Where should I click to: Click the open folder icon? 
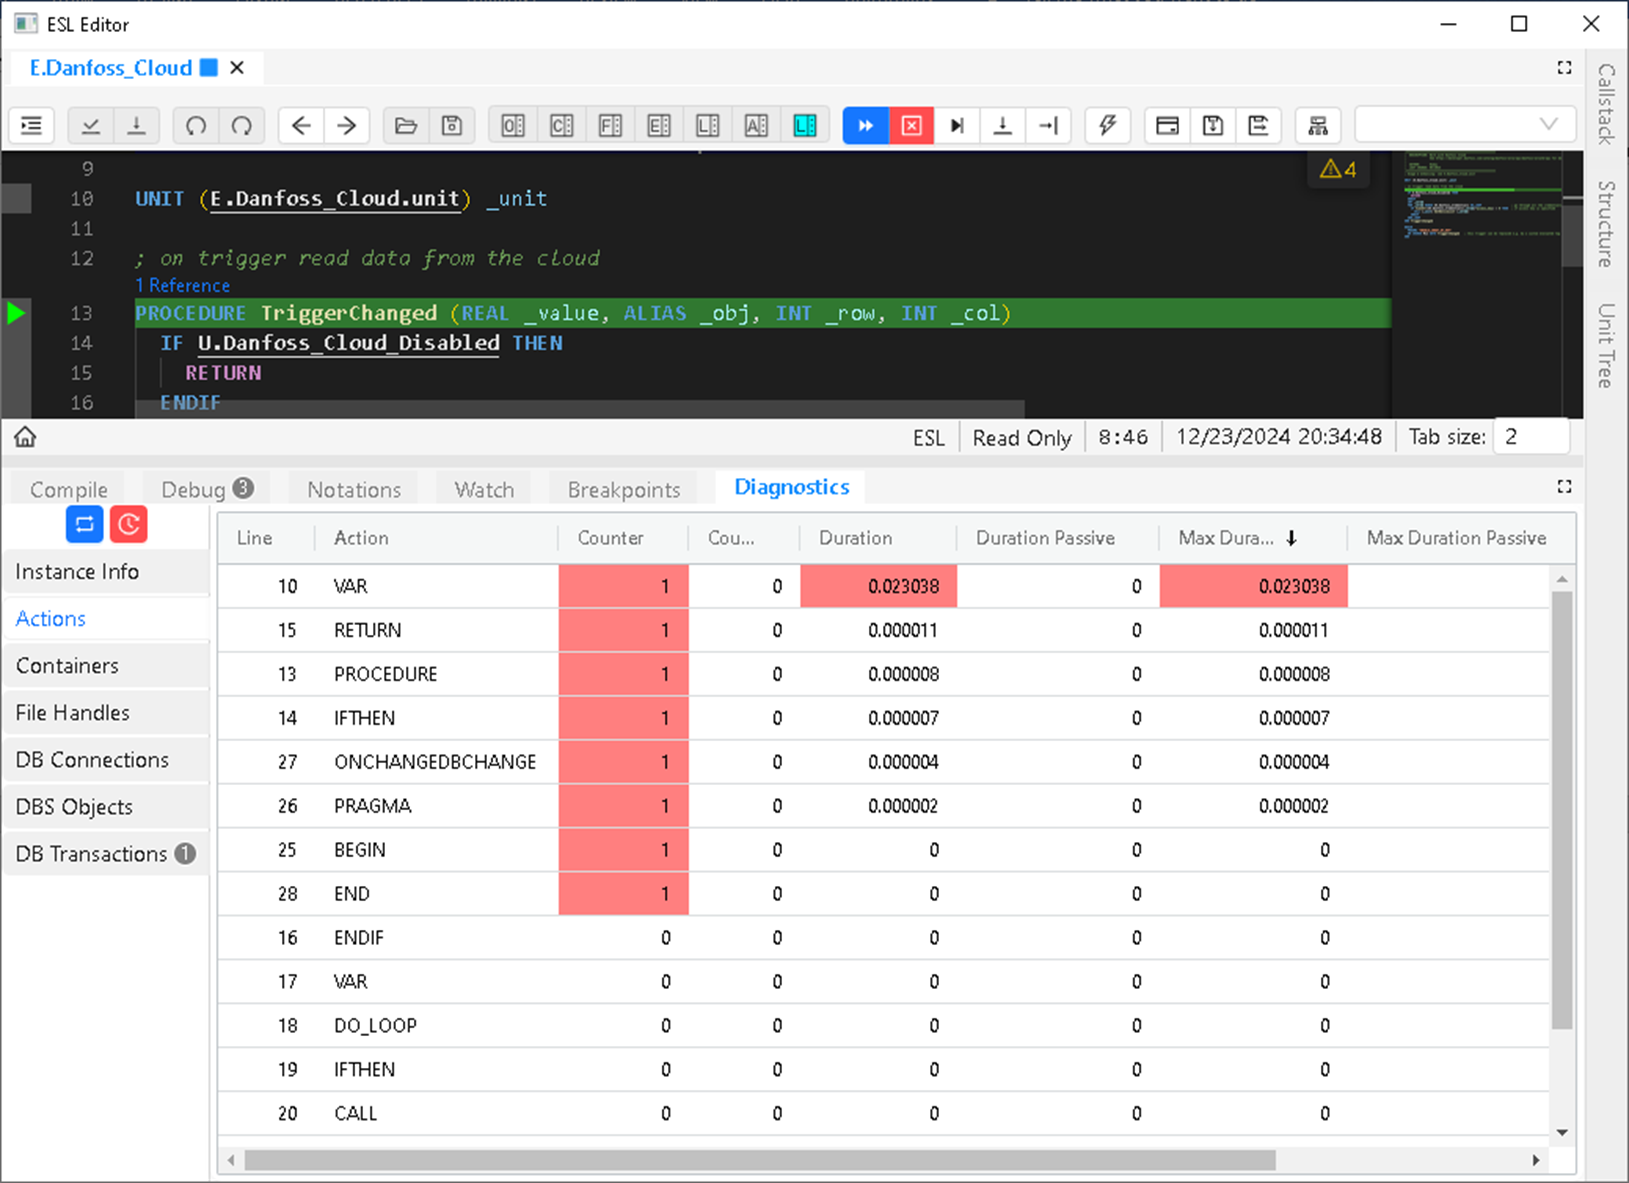(406, 126)
